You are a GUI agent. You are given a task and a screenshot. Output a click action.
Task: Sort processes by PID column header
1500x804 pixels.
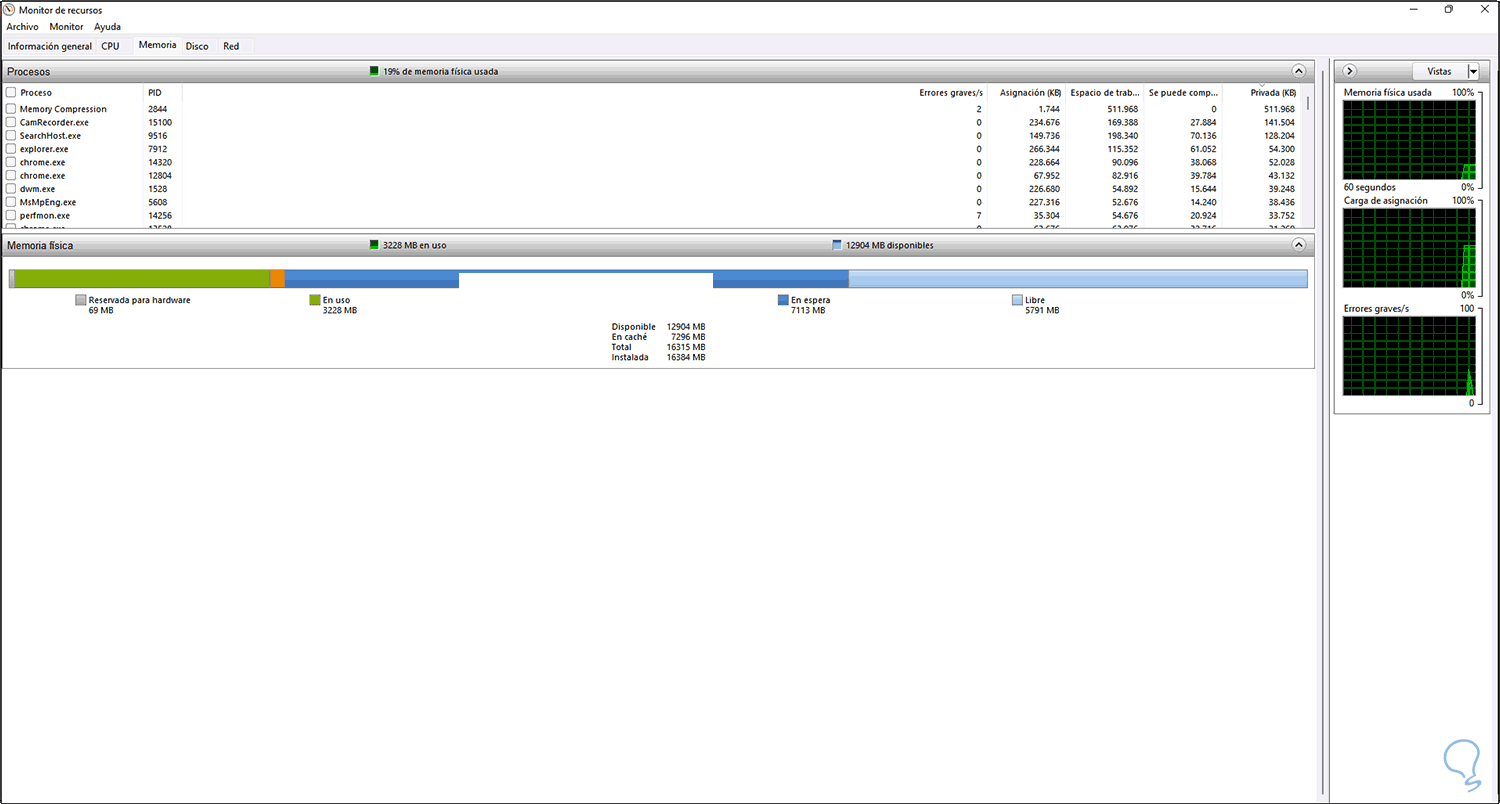(162, 93)
